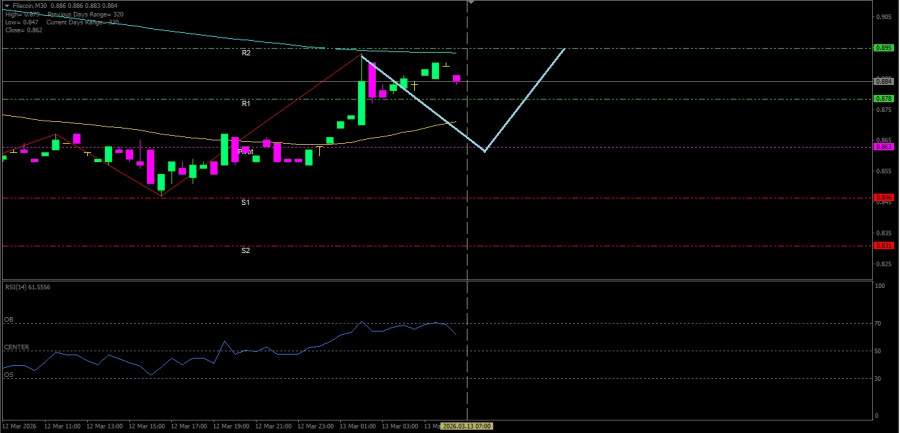Image resolution: width=900 pixels, height=433 pixels.
Task: Click the 13 Mar 03:00 time axis label
Action: (399, 427)
